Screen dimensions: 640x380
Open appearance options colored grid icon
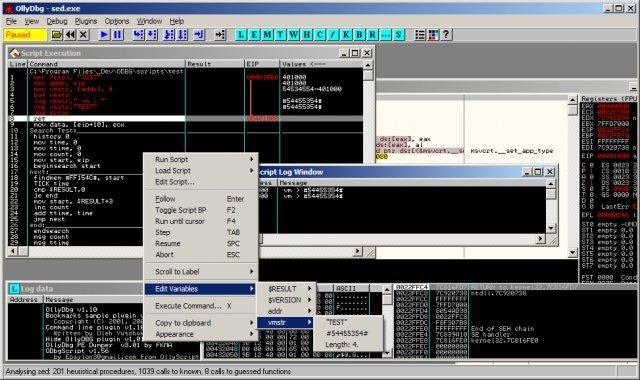[433, 35]
